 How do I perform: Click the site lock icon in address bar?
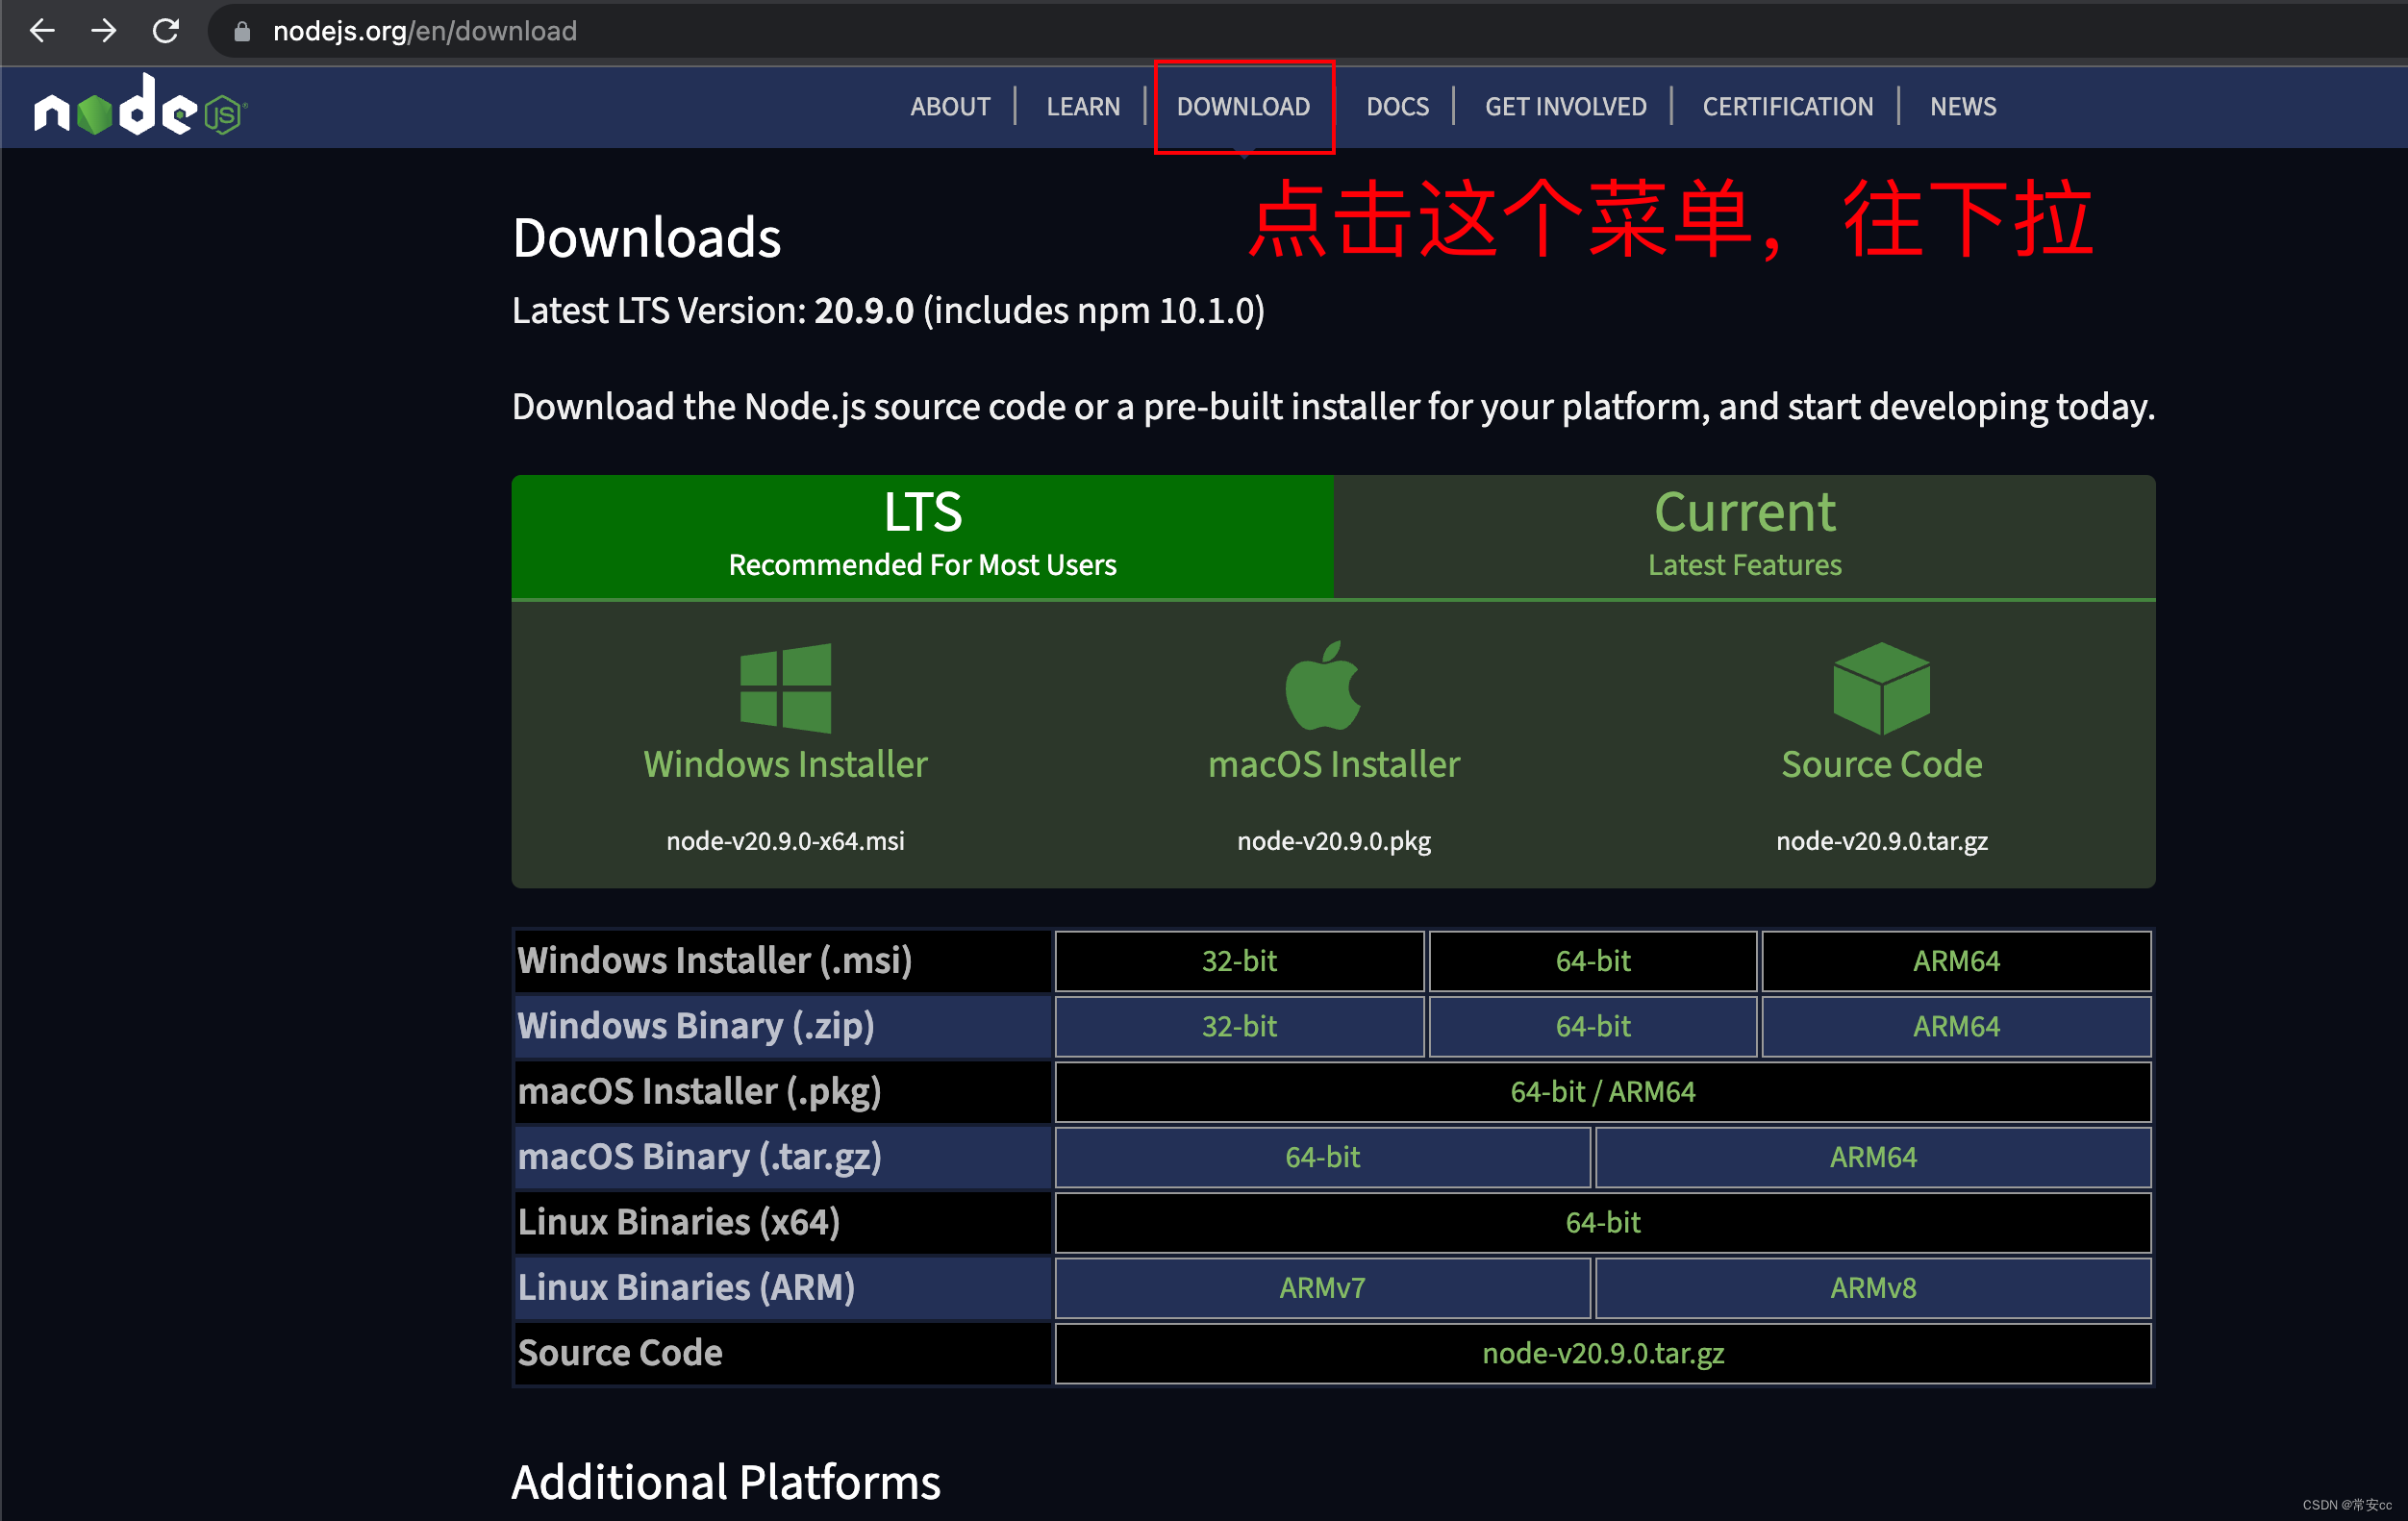(241, 32)
